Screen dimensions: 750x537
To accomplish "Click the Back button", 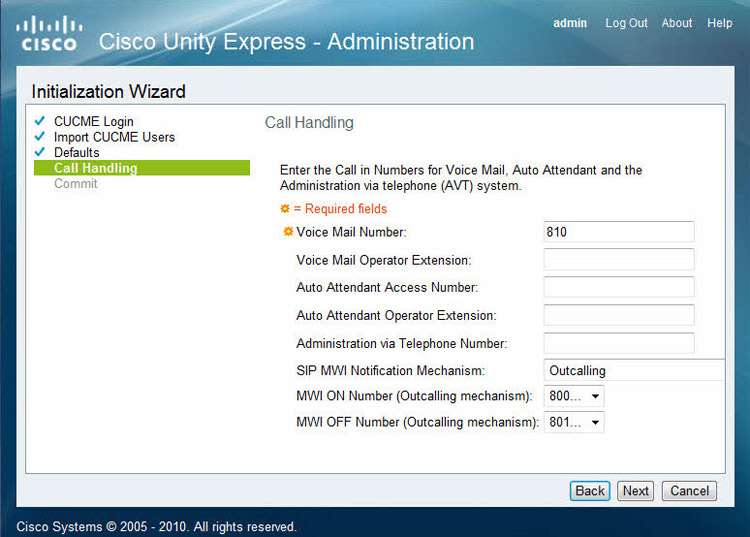I will coord(590,491).
